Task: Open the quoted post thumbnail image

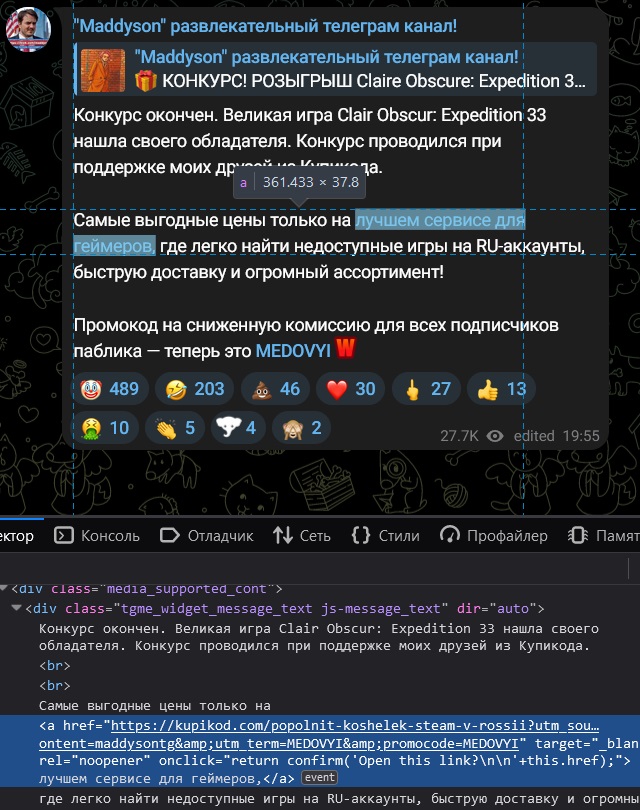Action: tap(103, 70)
